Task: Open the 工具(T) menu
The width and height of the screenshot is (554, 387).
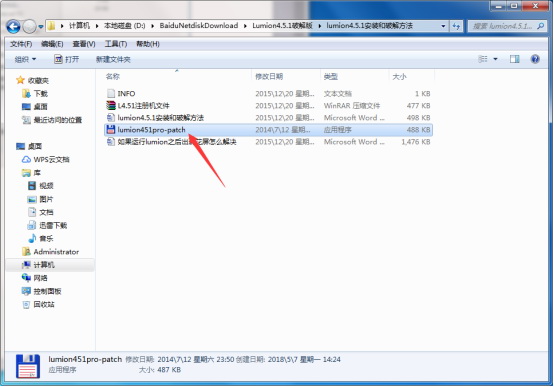Action: [116, 44]
